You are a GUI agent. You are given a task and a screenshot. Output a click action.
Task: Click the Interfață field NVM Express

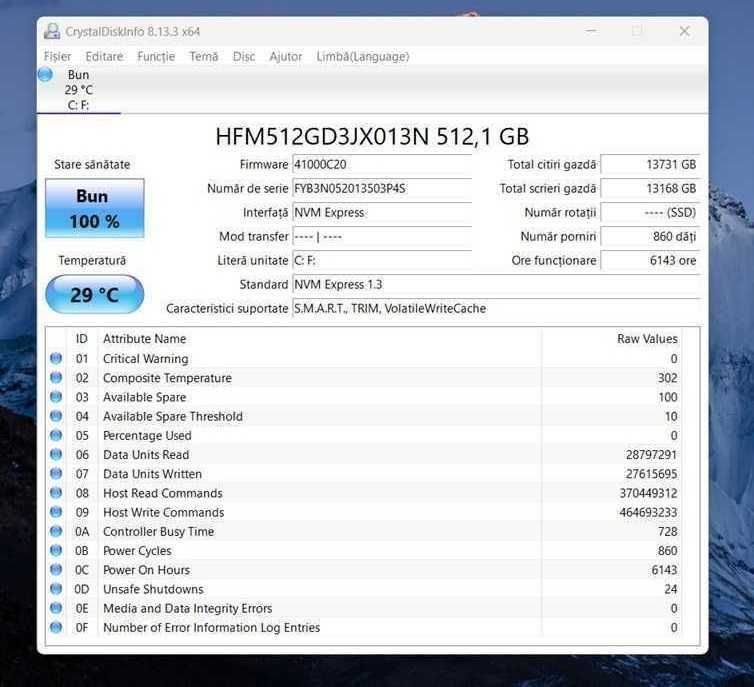(x=382, y=212)
